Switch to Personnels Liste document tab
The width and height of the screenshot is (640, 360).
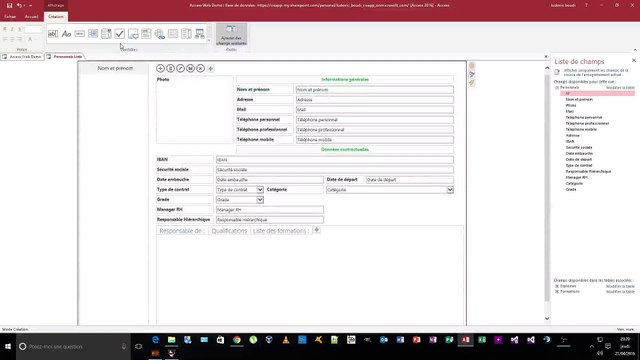64,57
